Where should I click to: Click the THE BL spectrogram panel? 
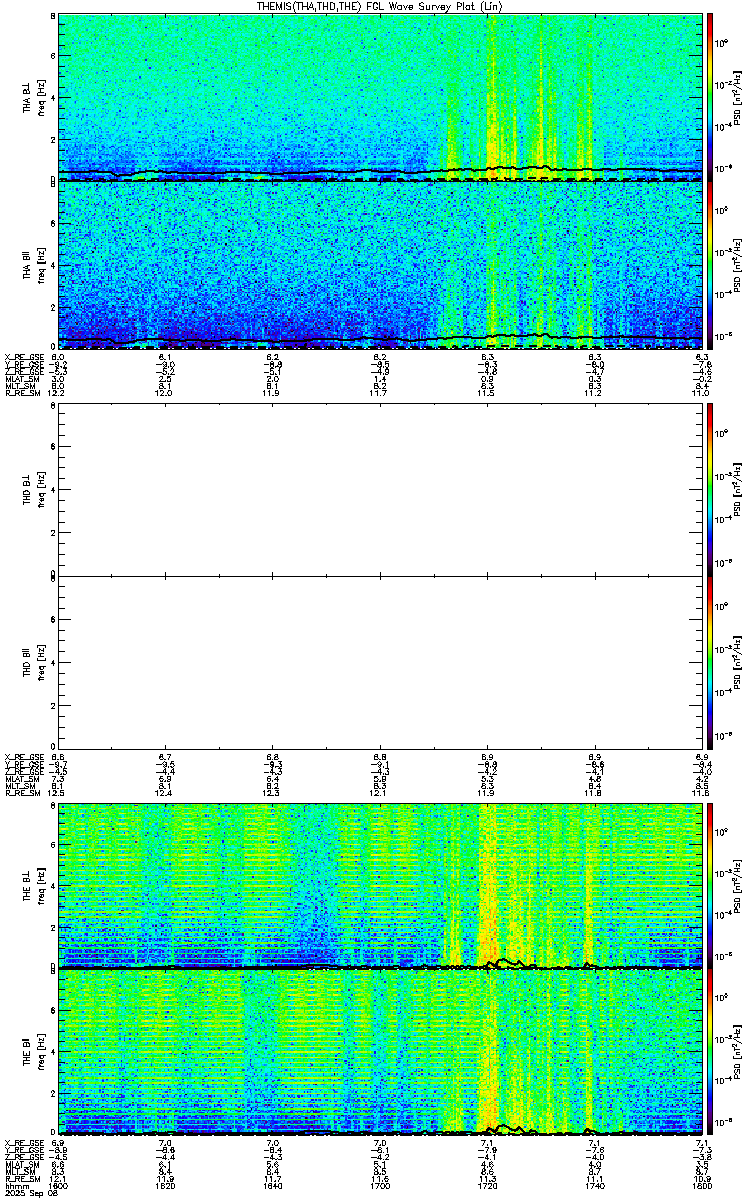point(380,885)
